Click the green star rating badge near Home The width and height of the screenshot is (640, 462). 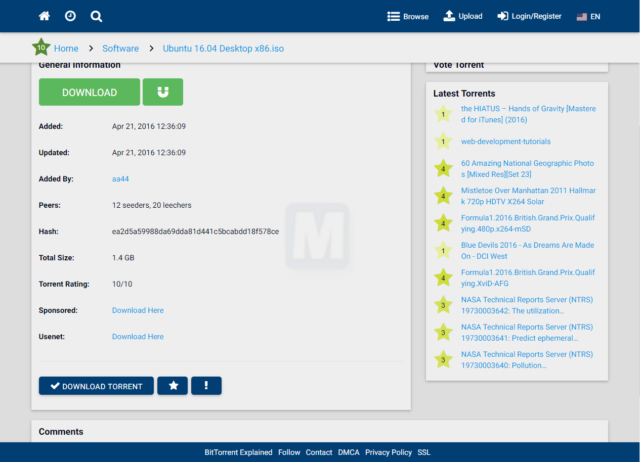click(41, 48)
